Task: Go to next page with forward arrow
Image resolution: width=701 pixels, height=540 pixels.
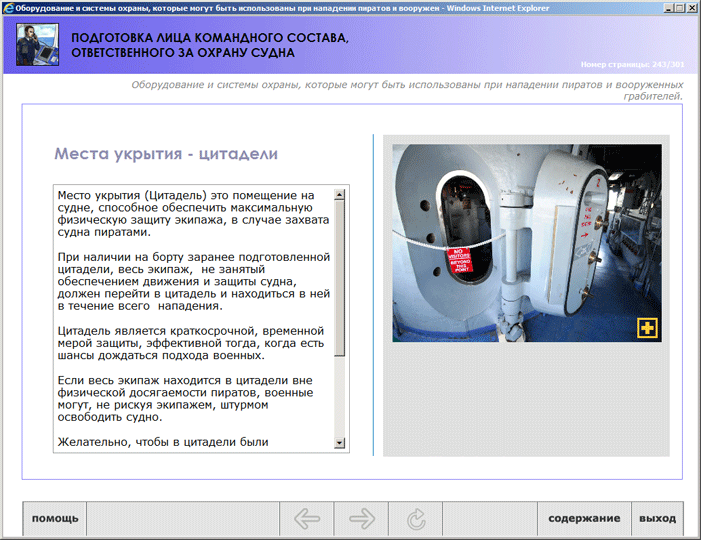Action: click(362, 519)
